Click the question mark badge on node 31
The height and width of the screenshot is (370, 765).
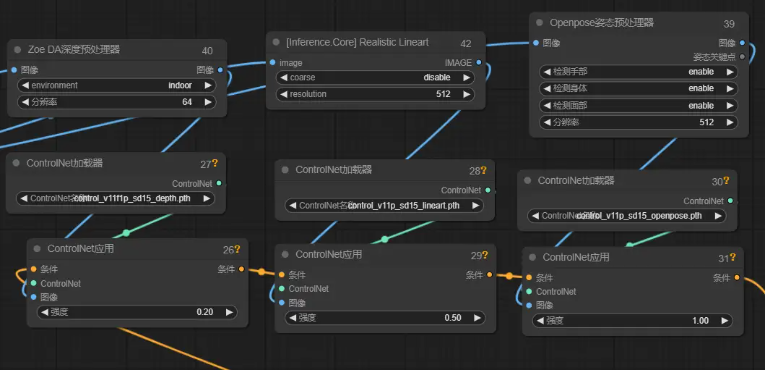pos(733,257)
